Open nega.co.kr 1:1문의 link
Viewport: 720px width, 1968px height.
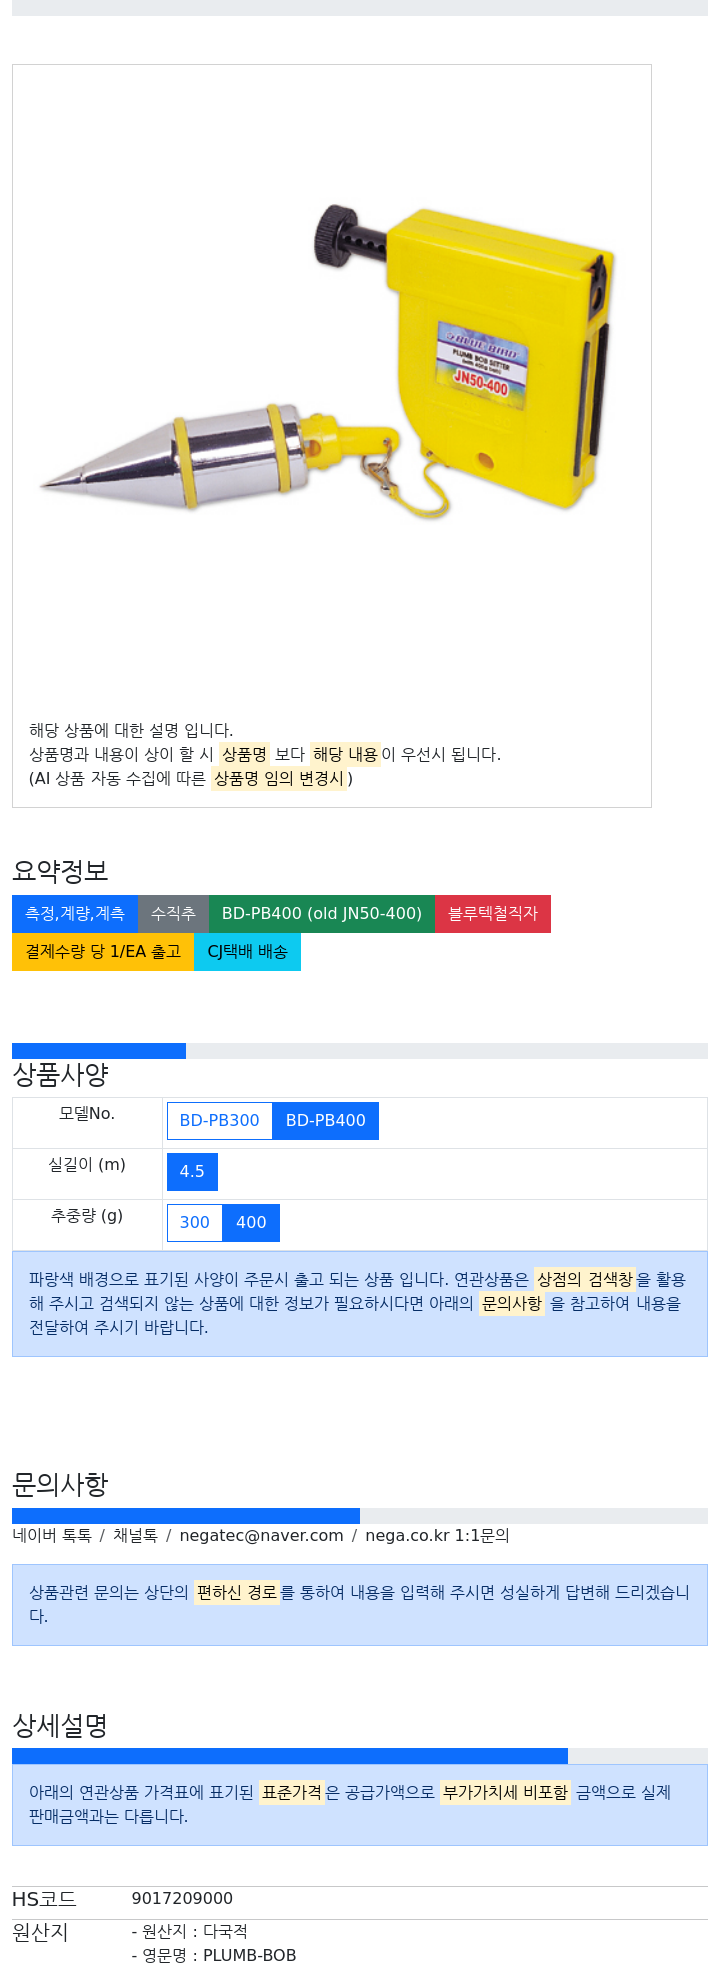point(437,1535)
